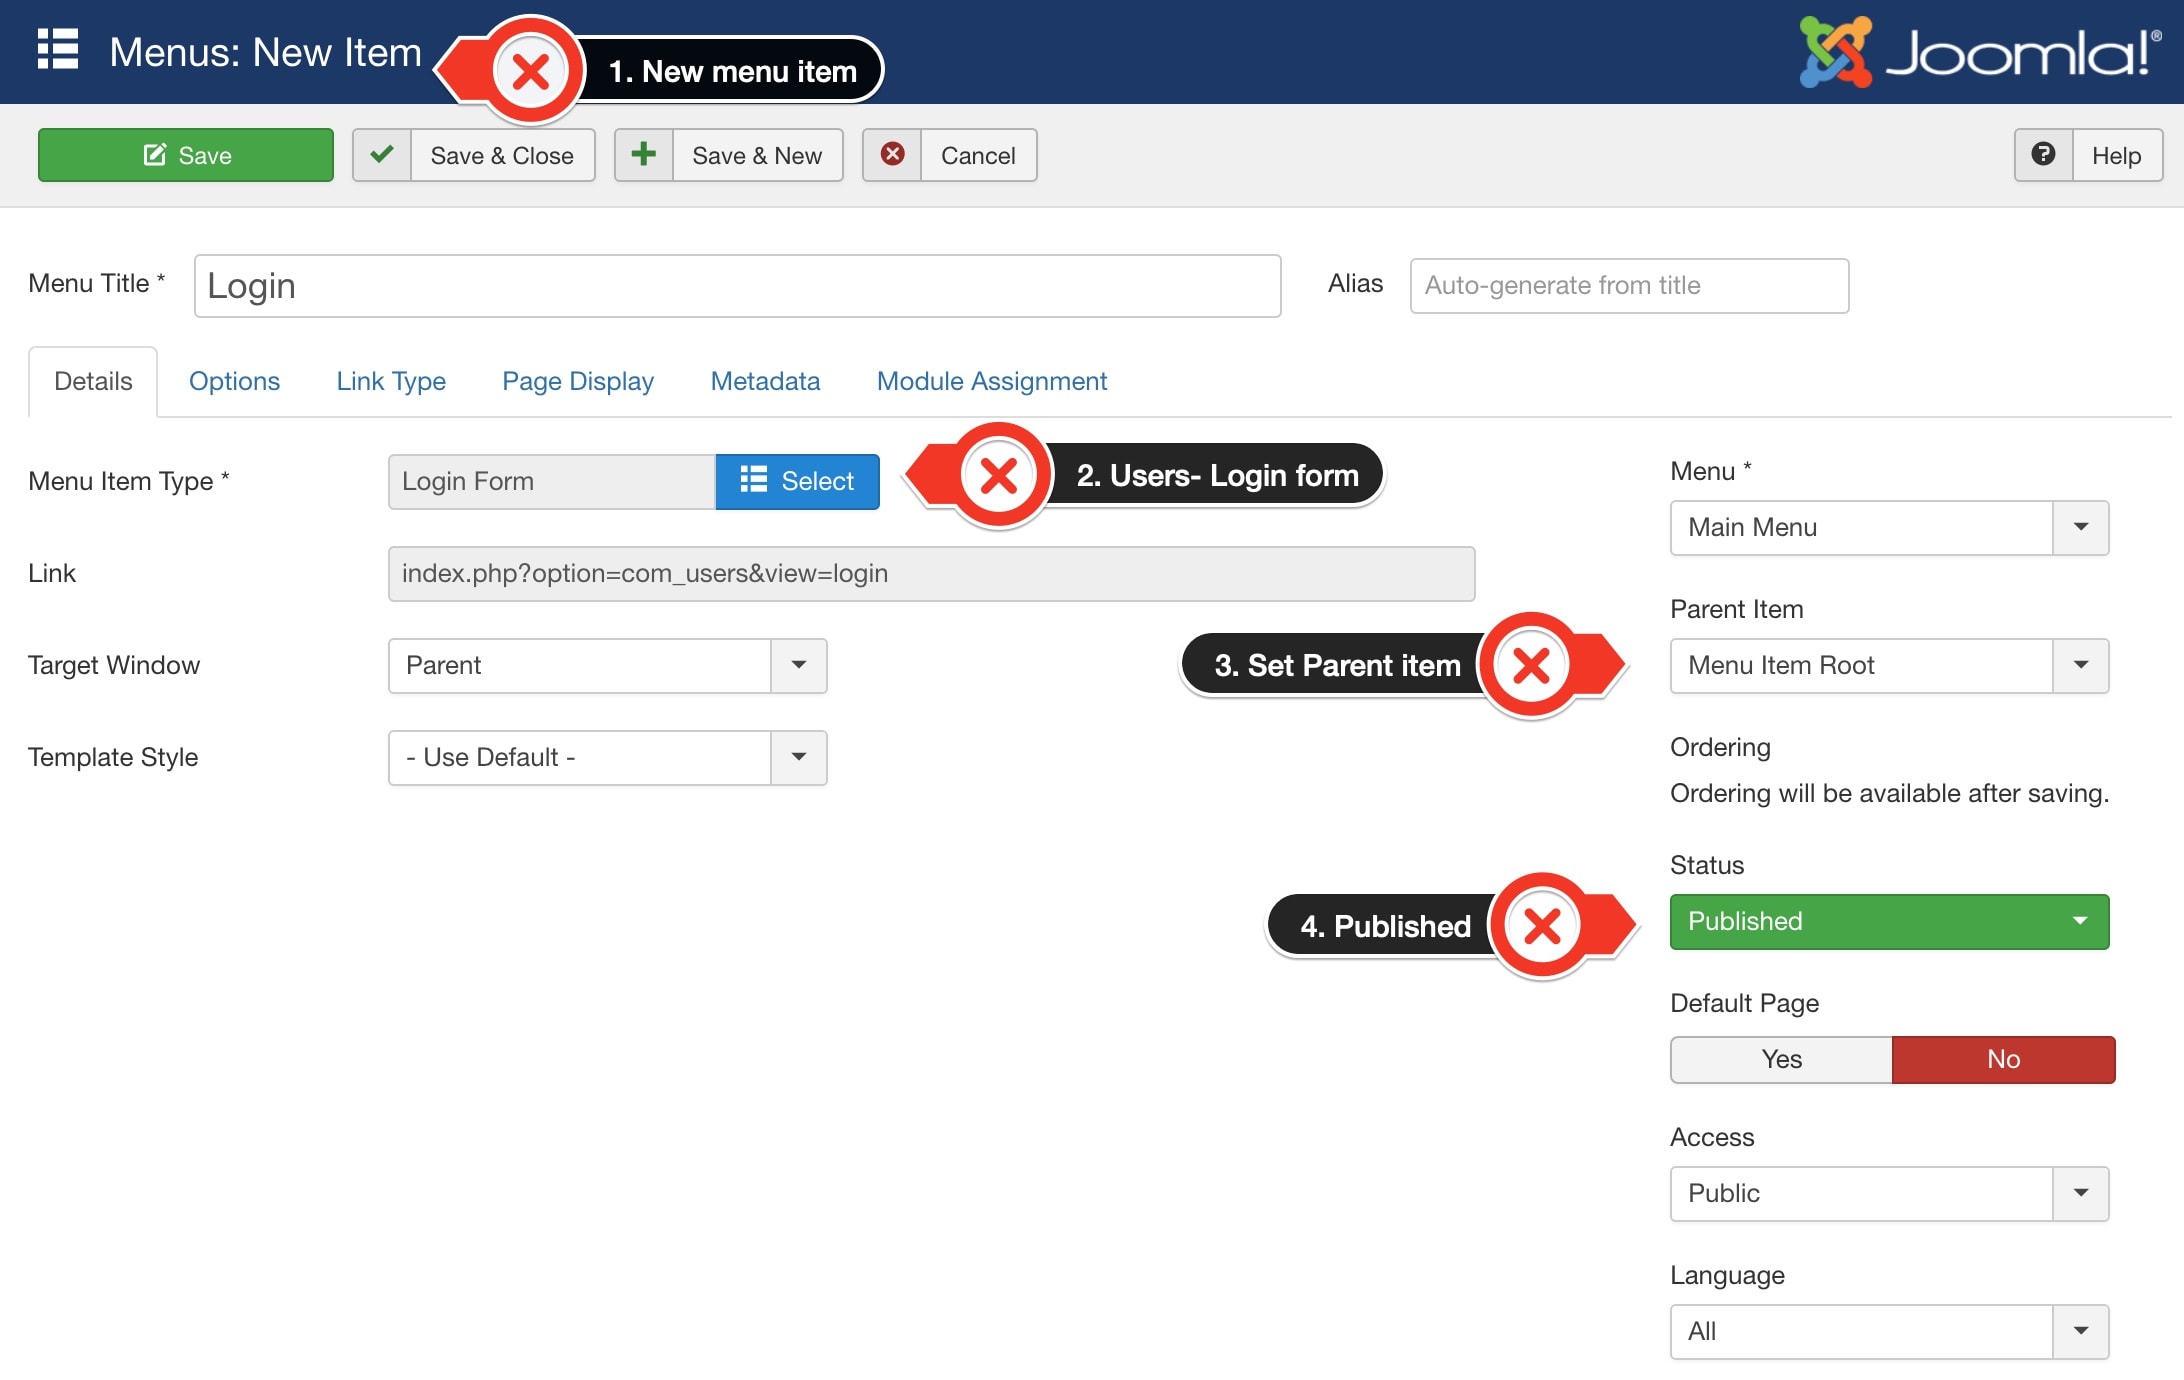2184x1380 pixels.
Task: Click the Cancel button
Action: pos(977,154)
